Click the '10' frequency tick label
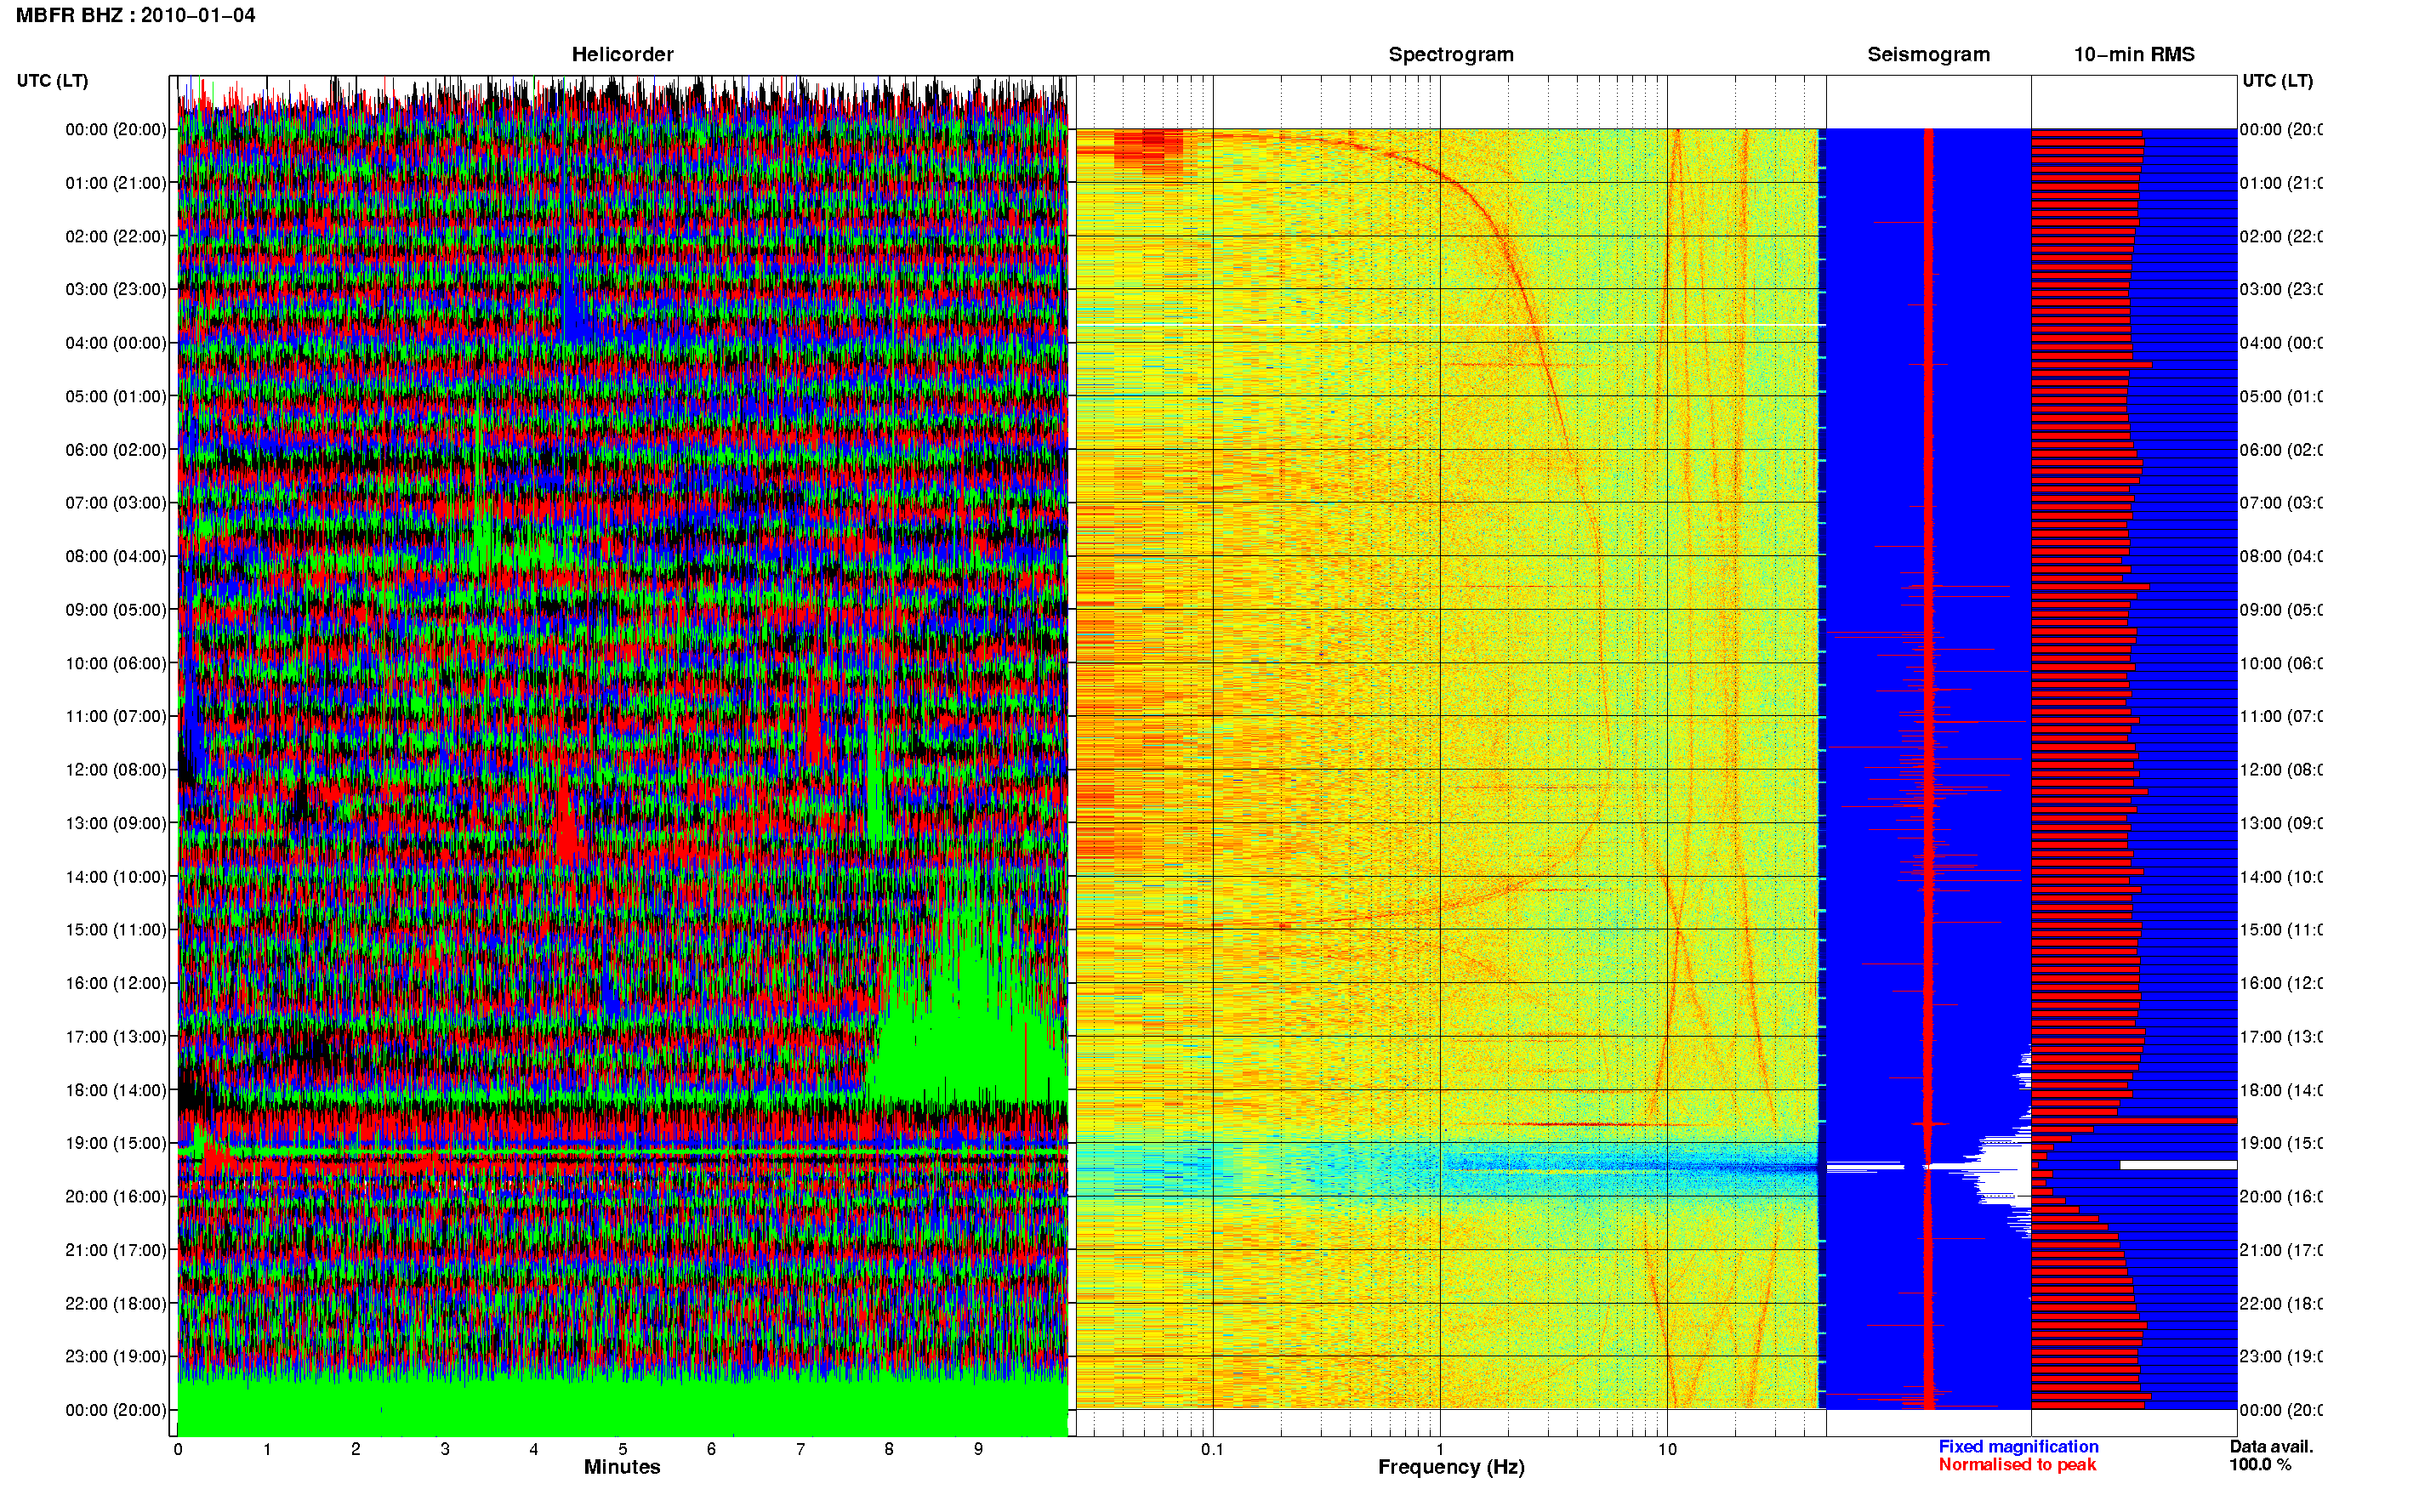The width and height of the screenshot is (2419, 1512). click(1667, 1449)
